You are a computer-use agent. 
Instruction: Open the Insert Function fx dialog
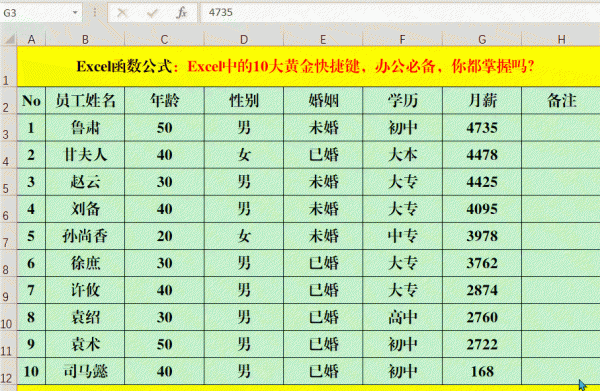click(181, 13)
